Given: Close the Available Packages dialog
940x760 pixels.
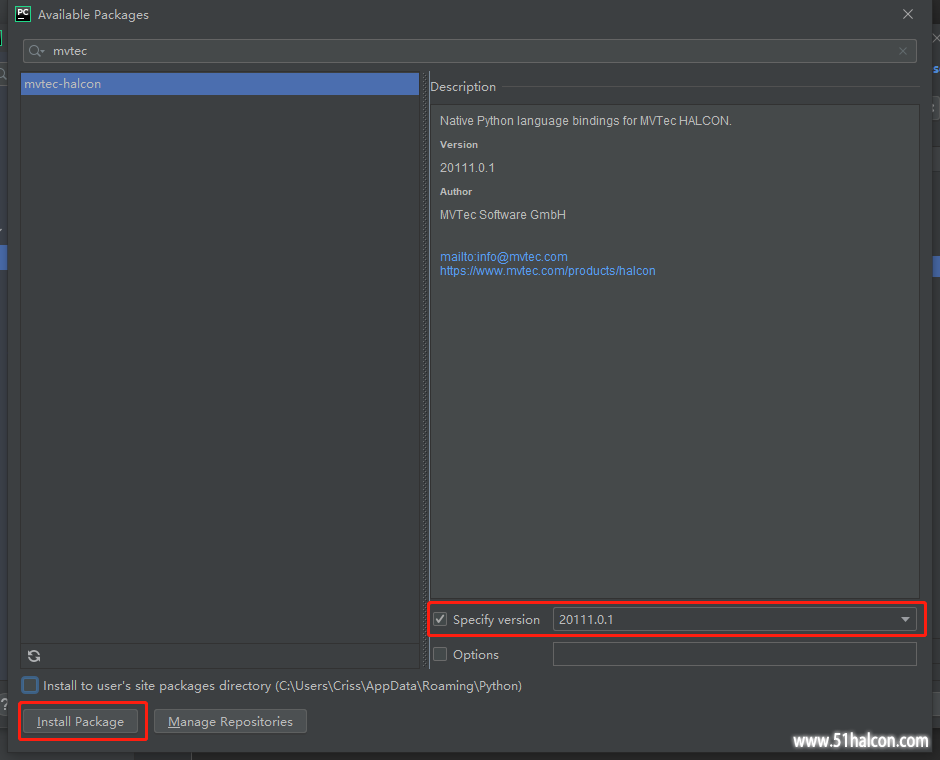Looking at the screenshot, I should [x=908, y=14].
